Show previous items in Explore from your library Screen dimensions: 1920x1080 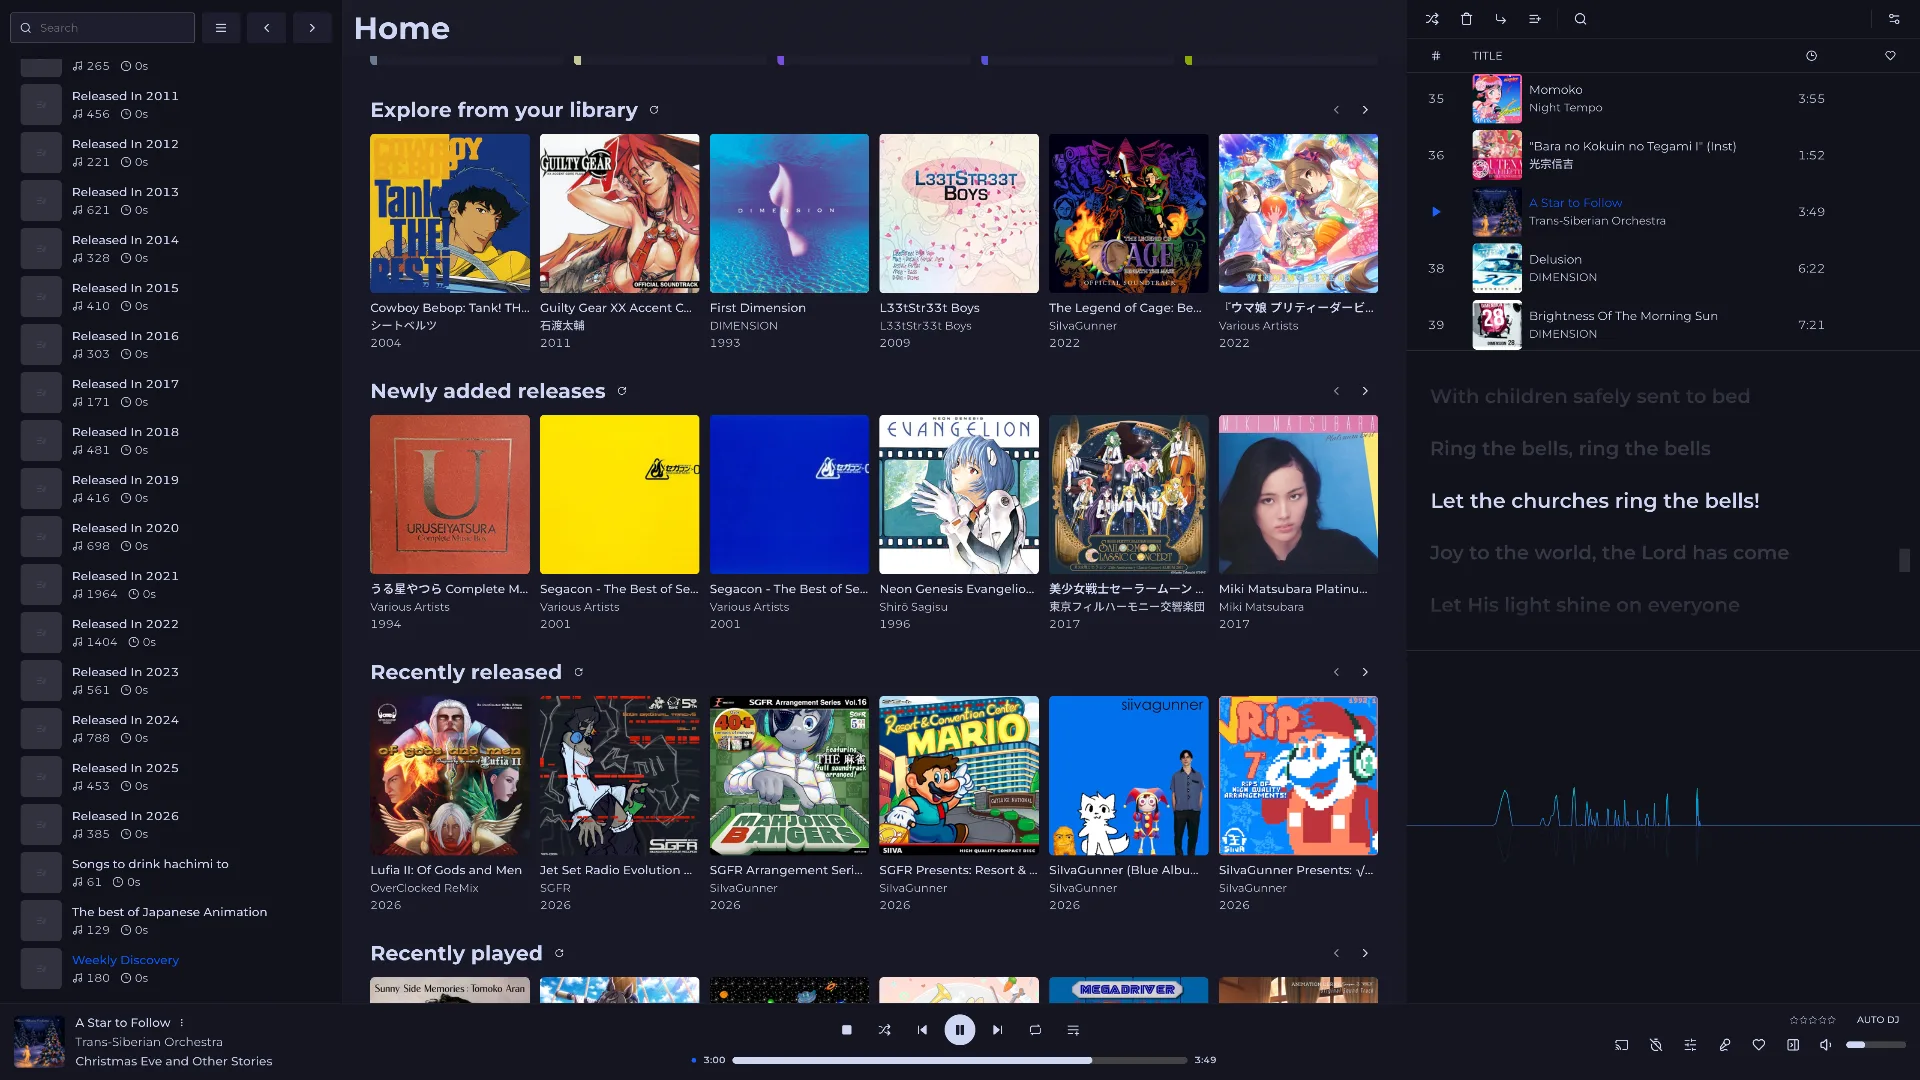click(1336, 110)
